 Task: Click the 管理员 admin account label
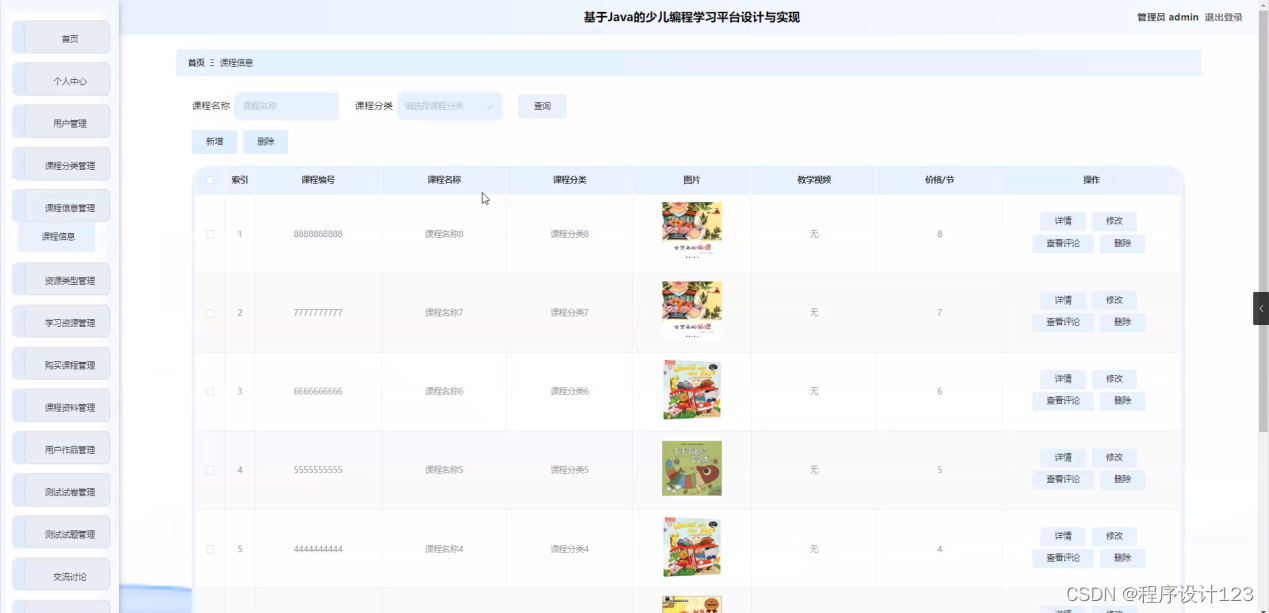[1167, 17]
